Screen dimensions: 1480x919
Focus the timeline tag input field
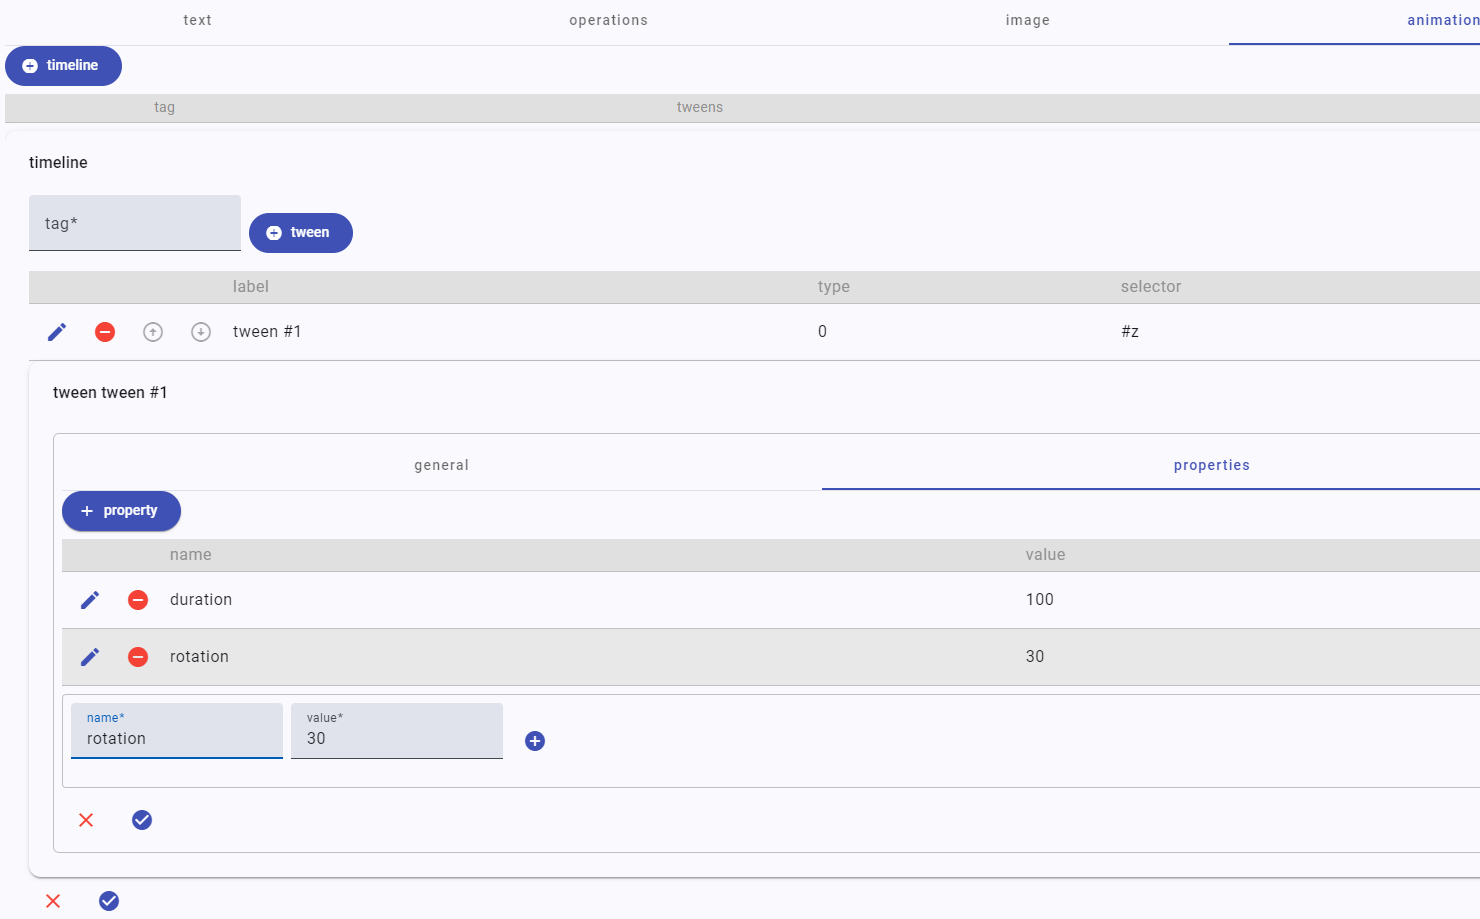click(x=135, y=224)
